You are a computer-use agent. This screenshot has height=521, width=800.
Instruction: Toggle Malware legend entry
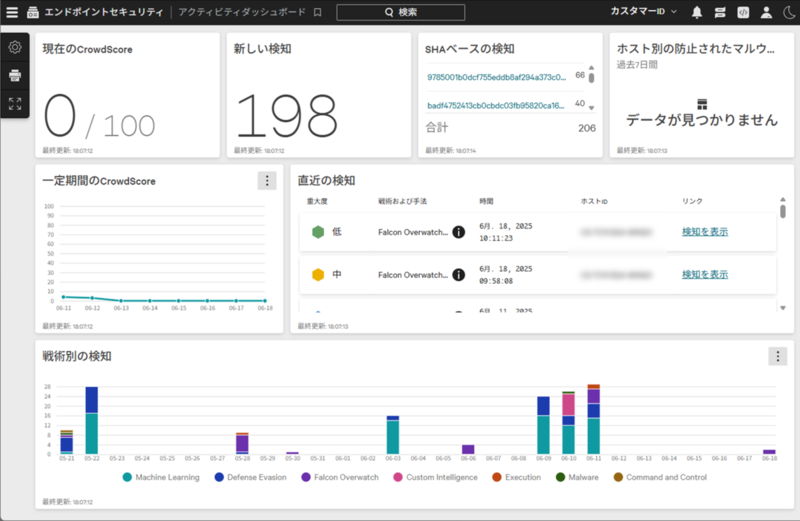577,477
